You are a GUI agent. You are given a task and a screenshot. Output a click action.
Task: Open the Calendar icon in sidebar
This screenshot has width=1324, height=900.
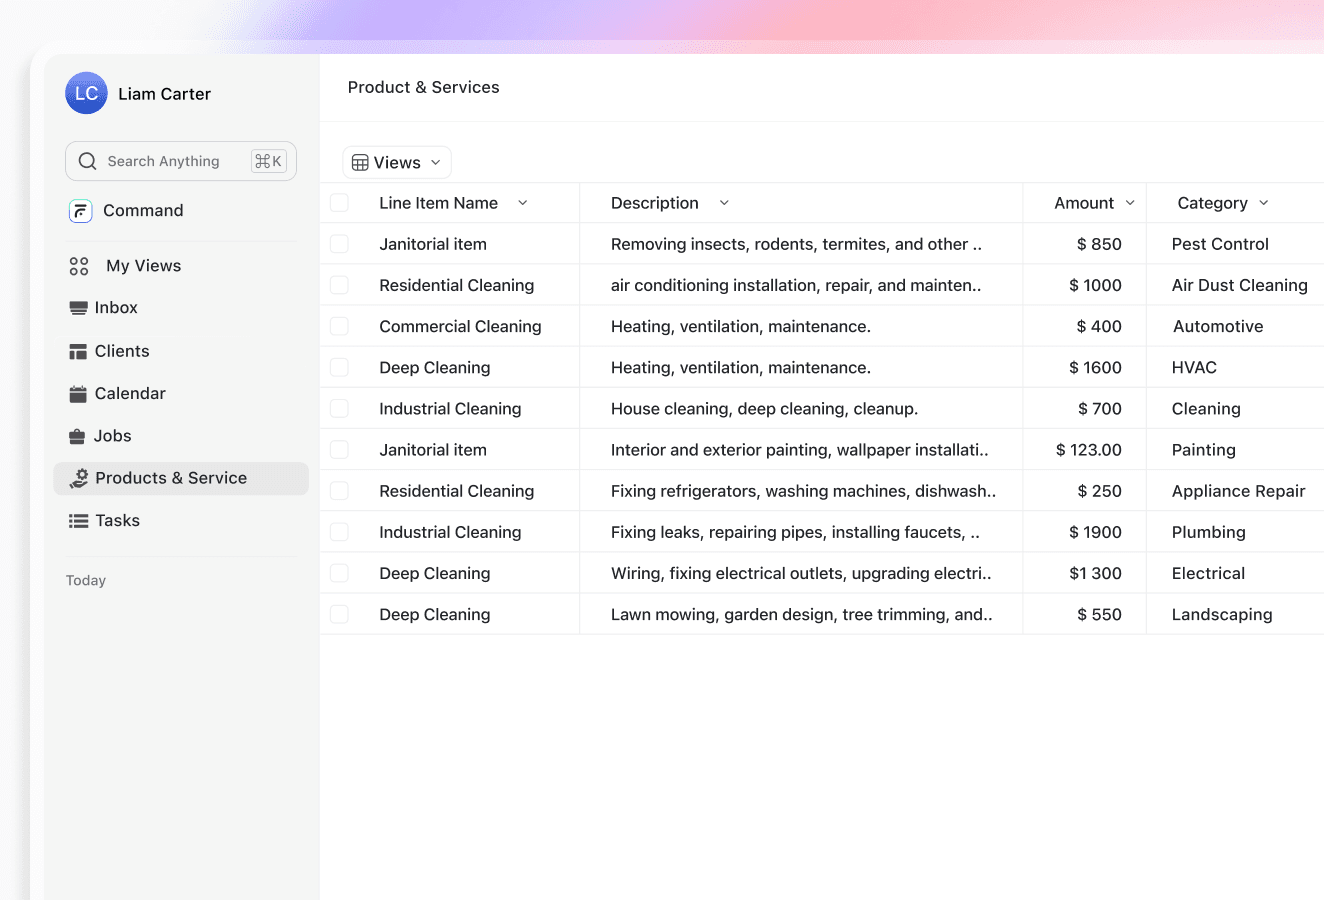pos(78,393)
